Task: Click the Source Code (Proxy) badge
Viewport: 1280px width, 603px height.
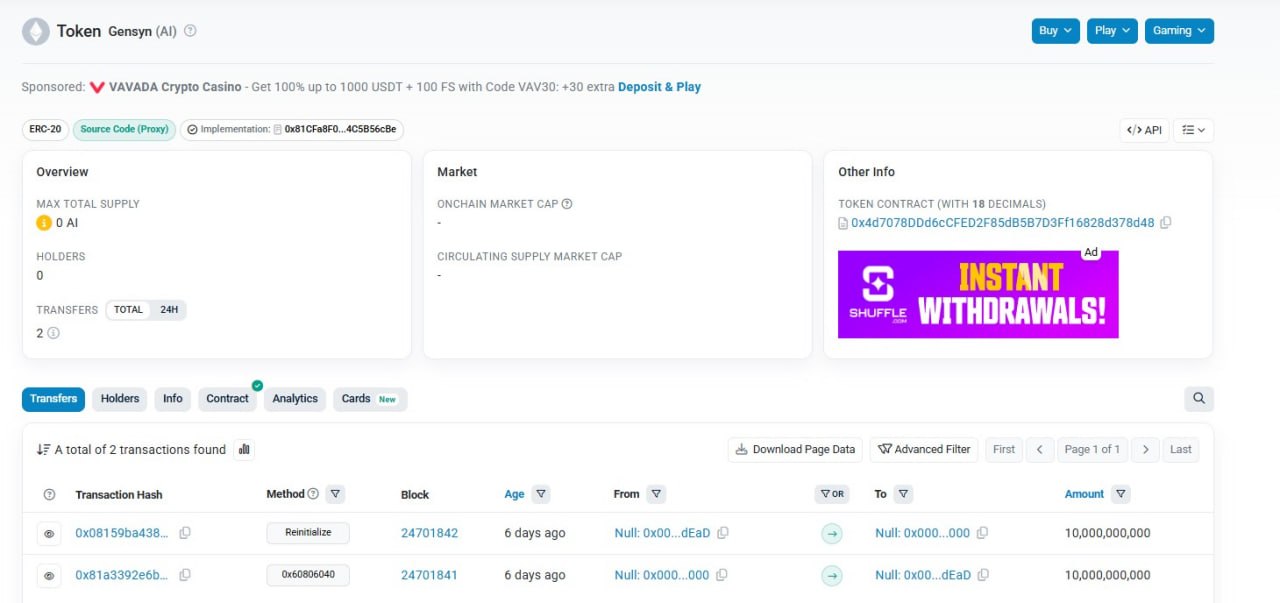Action: click(124, 129)
